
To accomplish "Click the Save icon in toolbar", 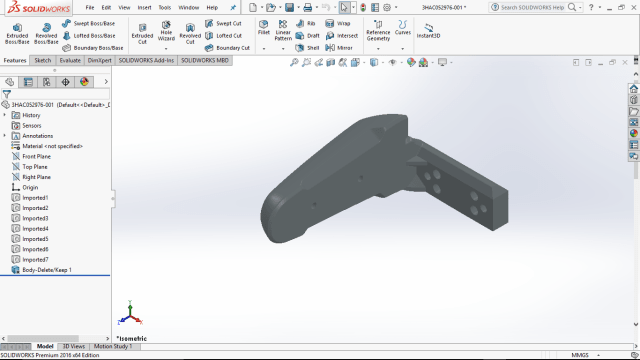I will [x=289, y=7].
